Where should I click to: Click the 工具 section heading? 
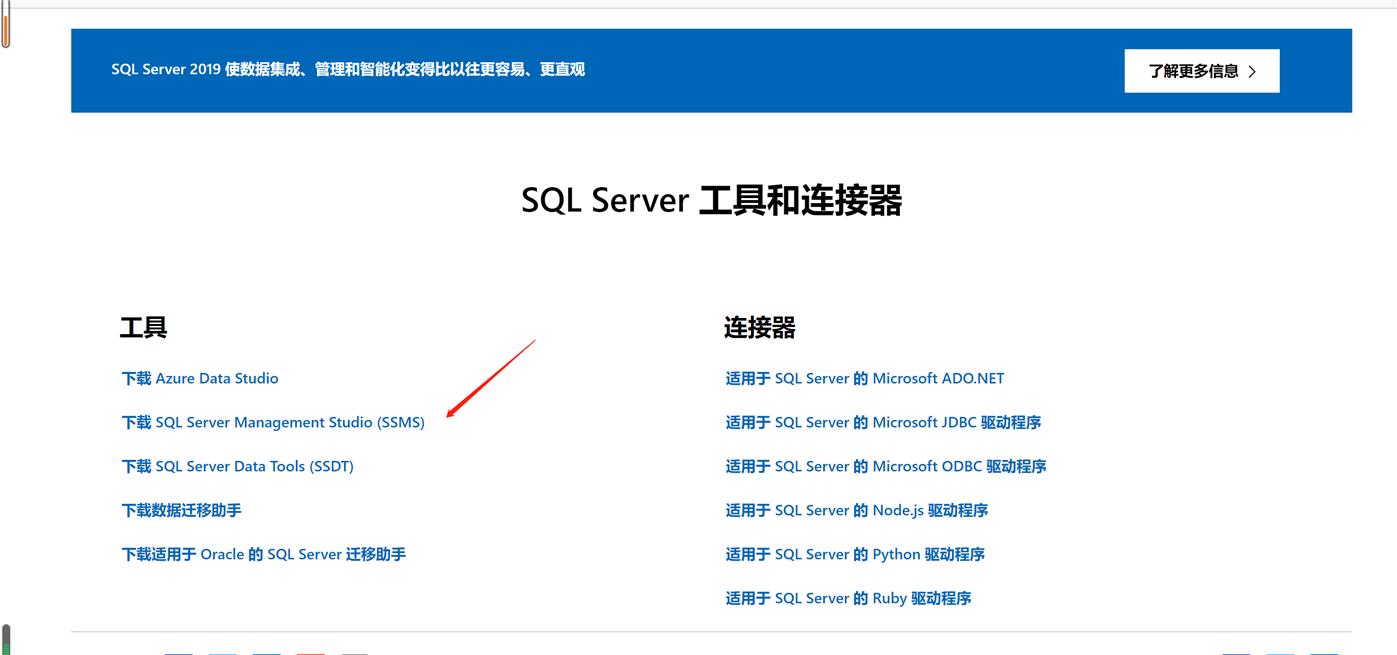(x=144, y=327)
